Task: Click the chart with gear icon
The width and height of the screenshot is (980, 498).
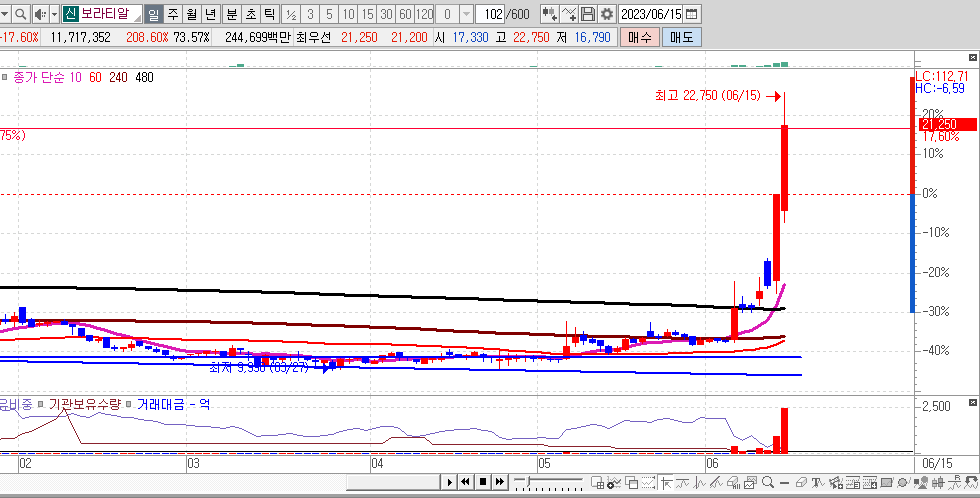Action: tap(614, 482)
